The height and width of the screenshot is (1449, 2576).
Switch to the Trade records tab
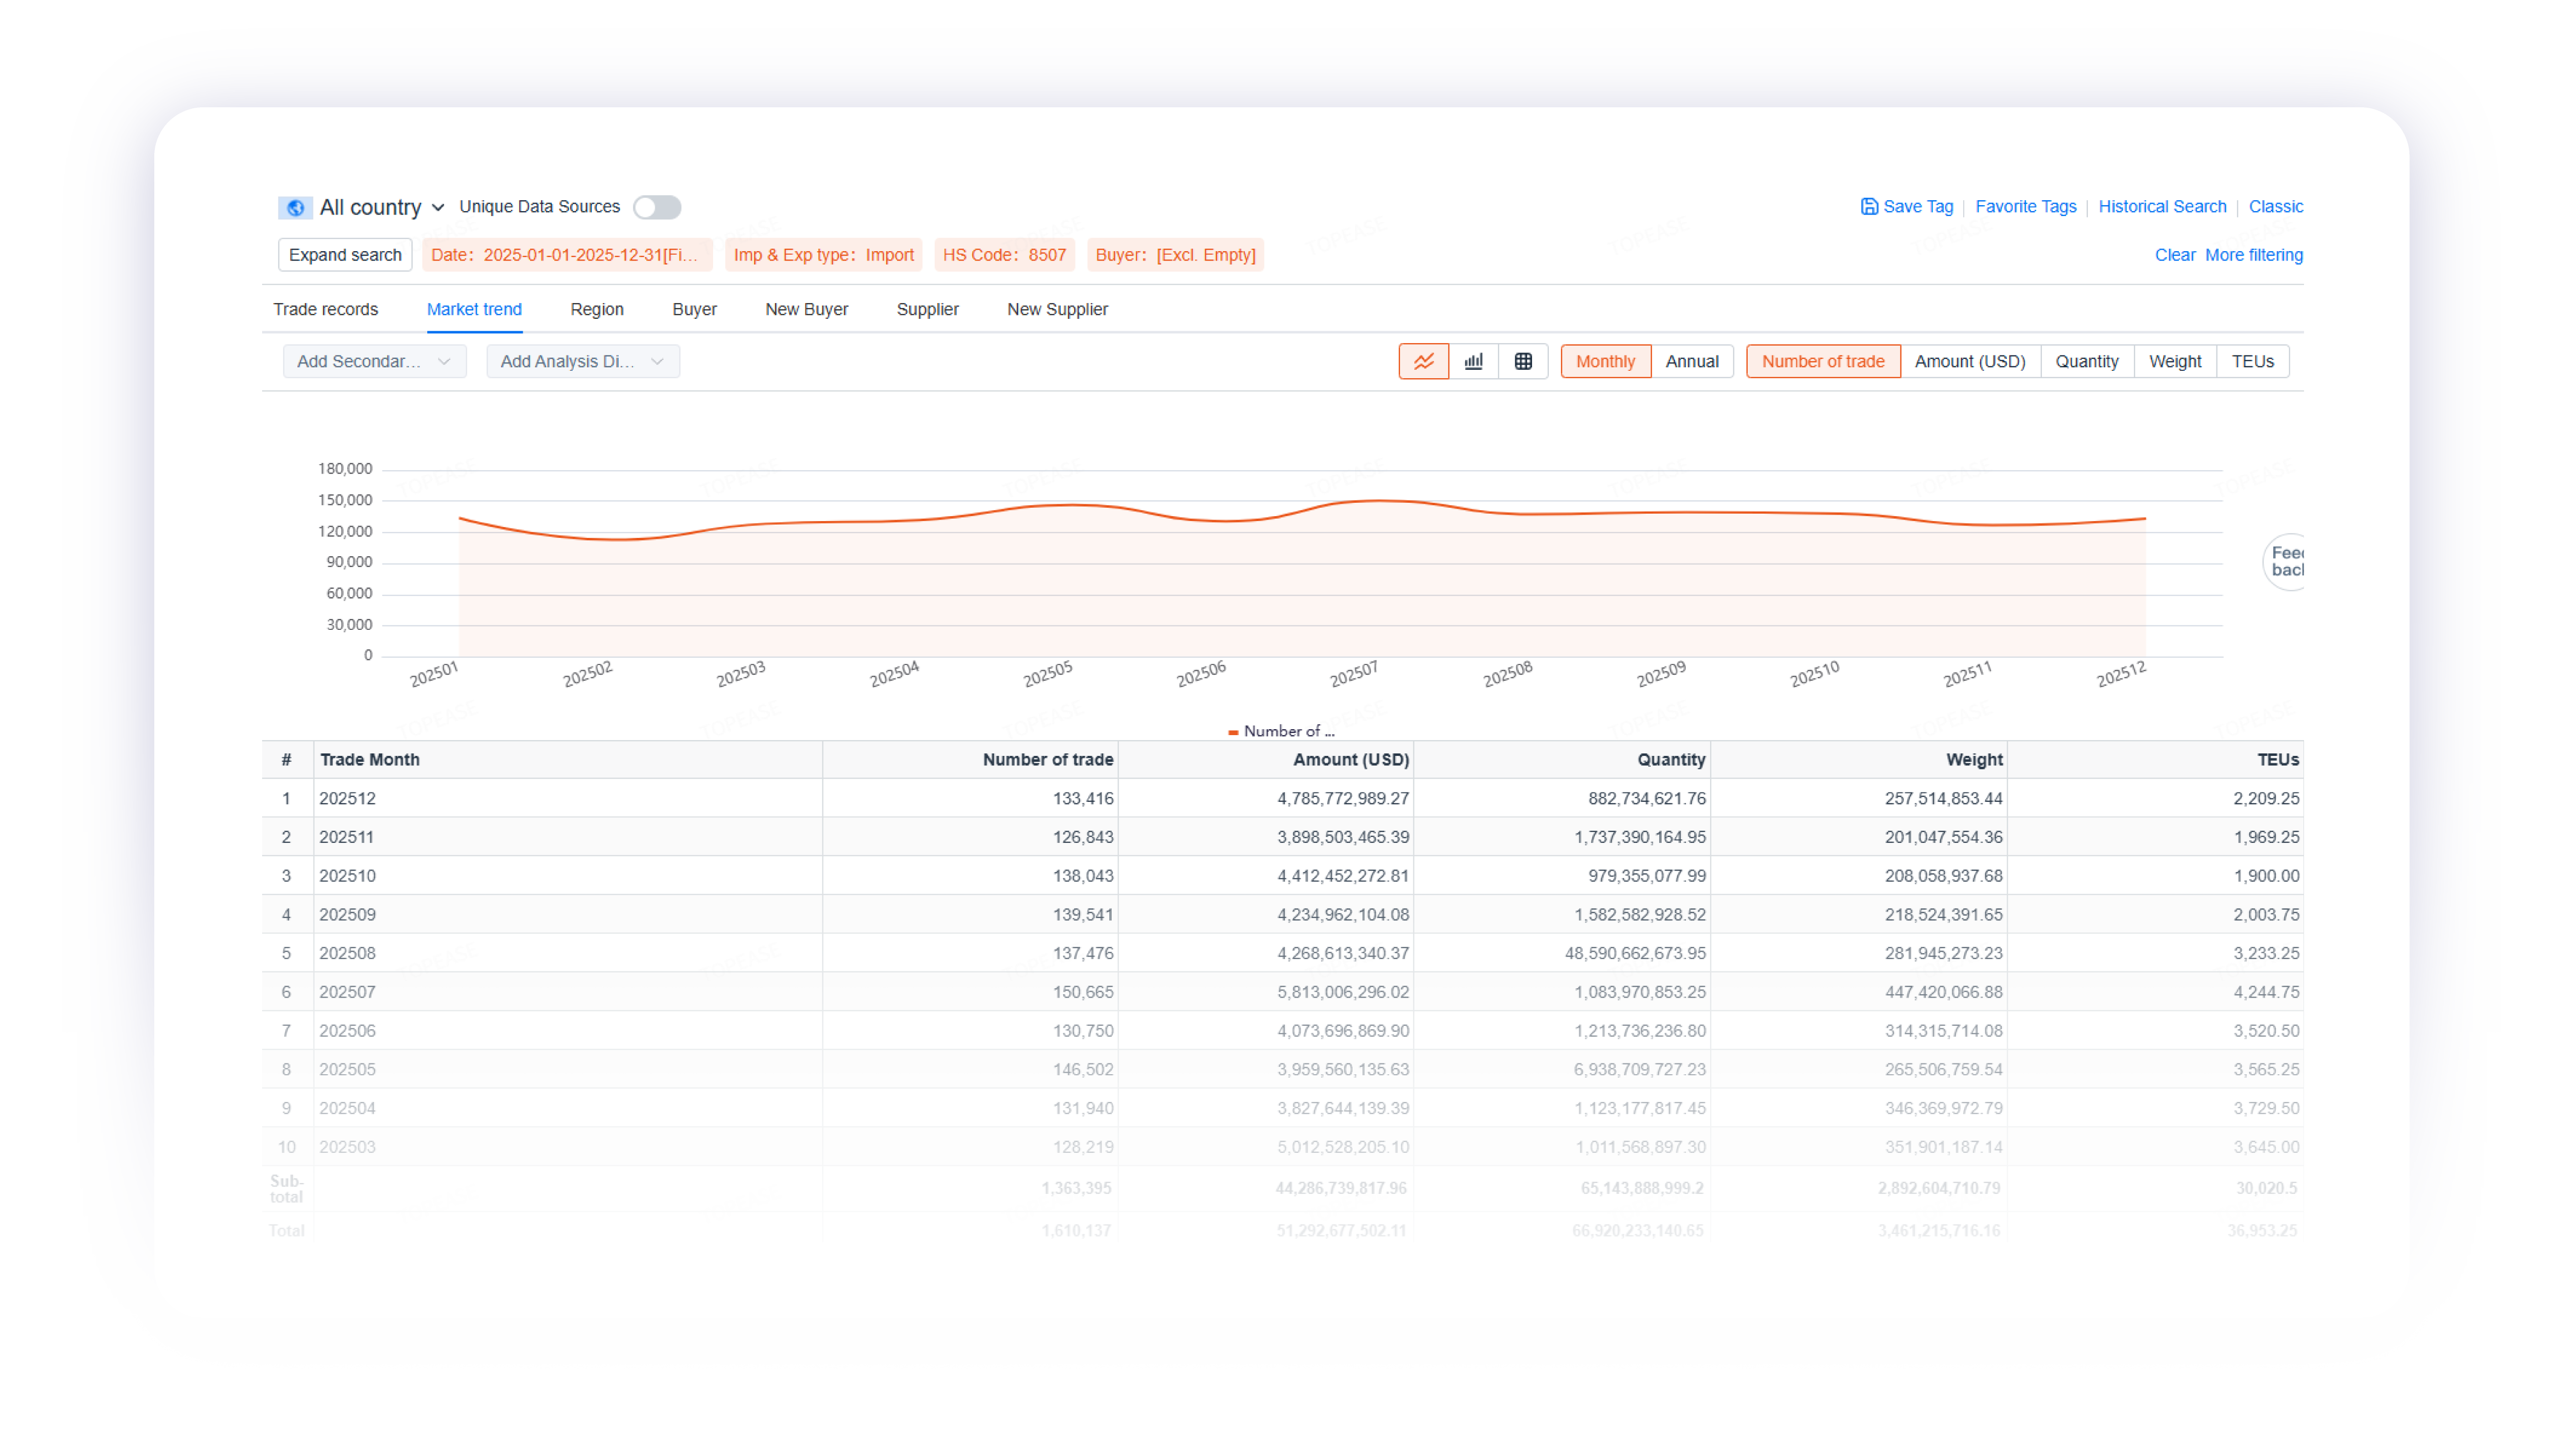click(325, 309)
